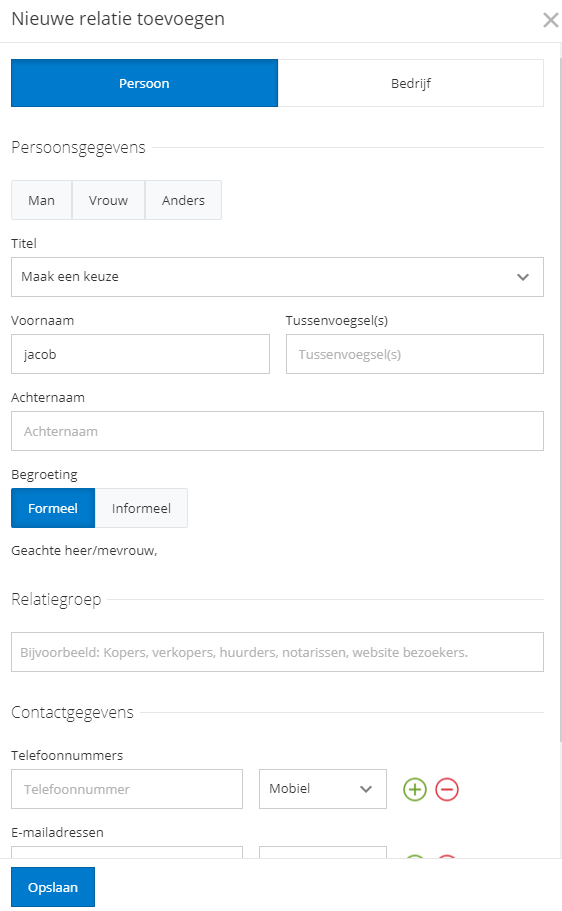Switch to the Bedrijf tab
This screenshot has width=562, height=911.
coord(411,83)
